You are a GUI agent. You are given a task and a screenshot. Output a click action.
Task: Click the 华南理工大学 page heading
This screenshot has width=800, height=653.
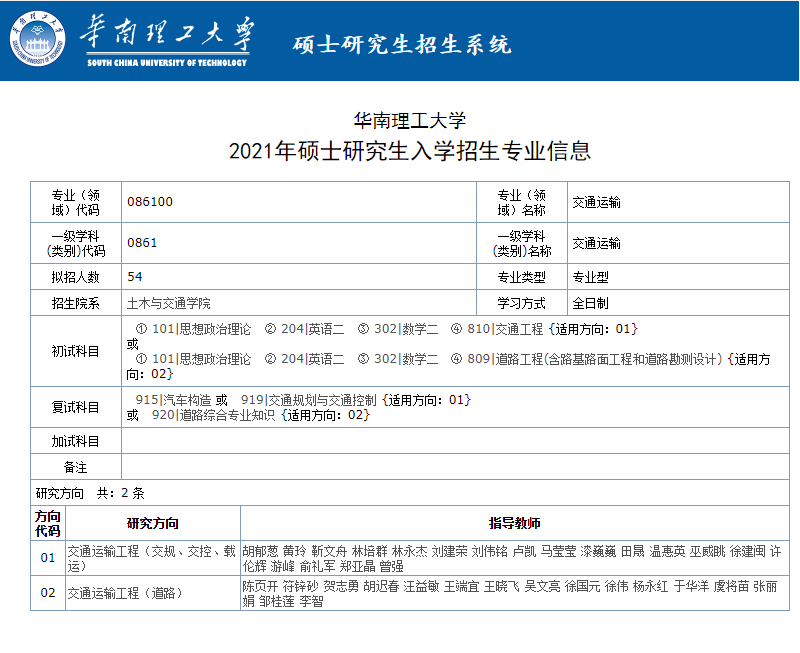(x=410, y=121)
